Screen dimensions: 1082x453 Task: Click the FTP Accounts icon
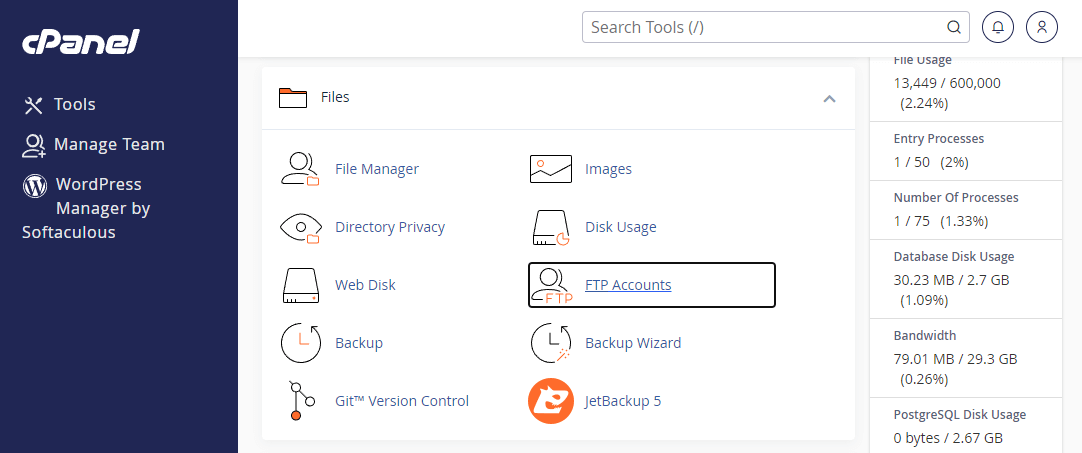click(x=551, y=286)
